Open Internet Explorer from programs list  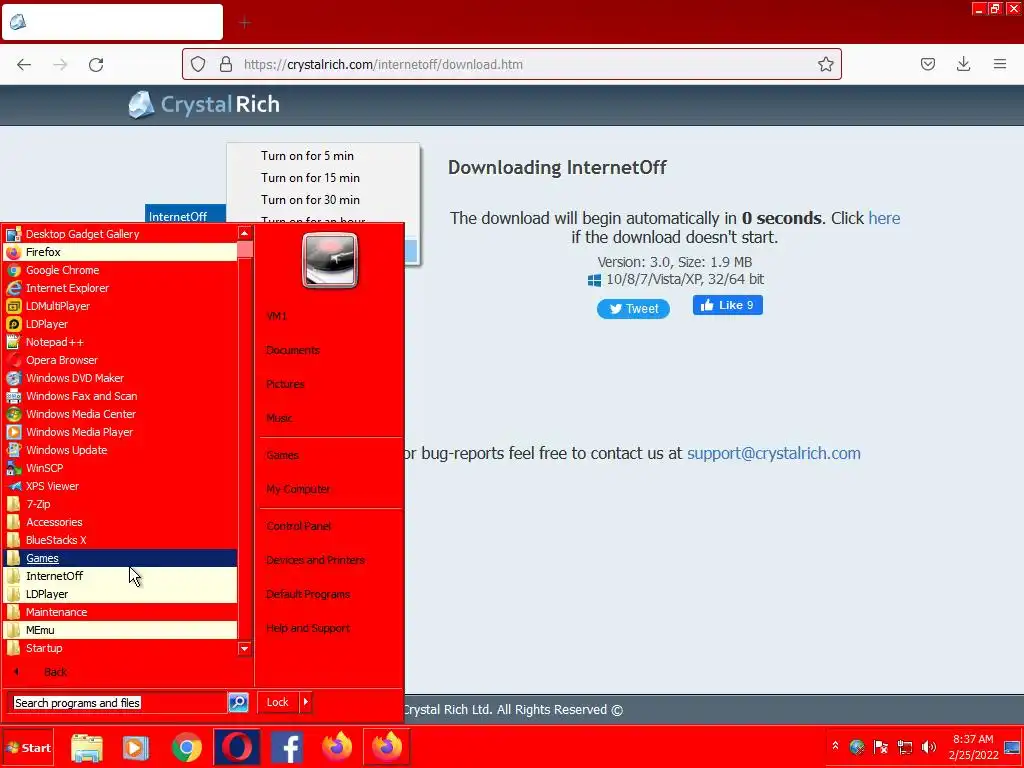(x=120, y=288)
